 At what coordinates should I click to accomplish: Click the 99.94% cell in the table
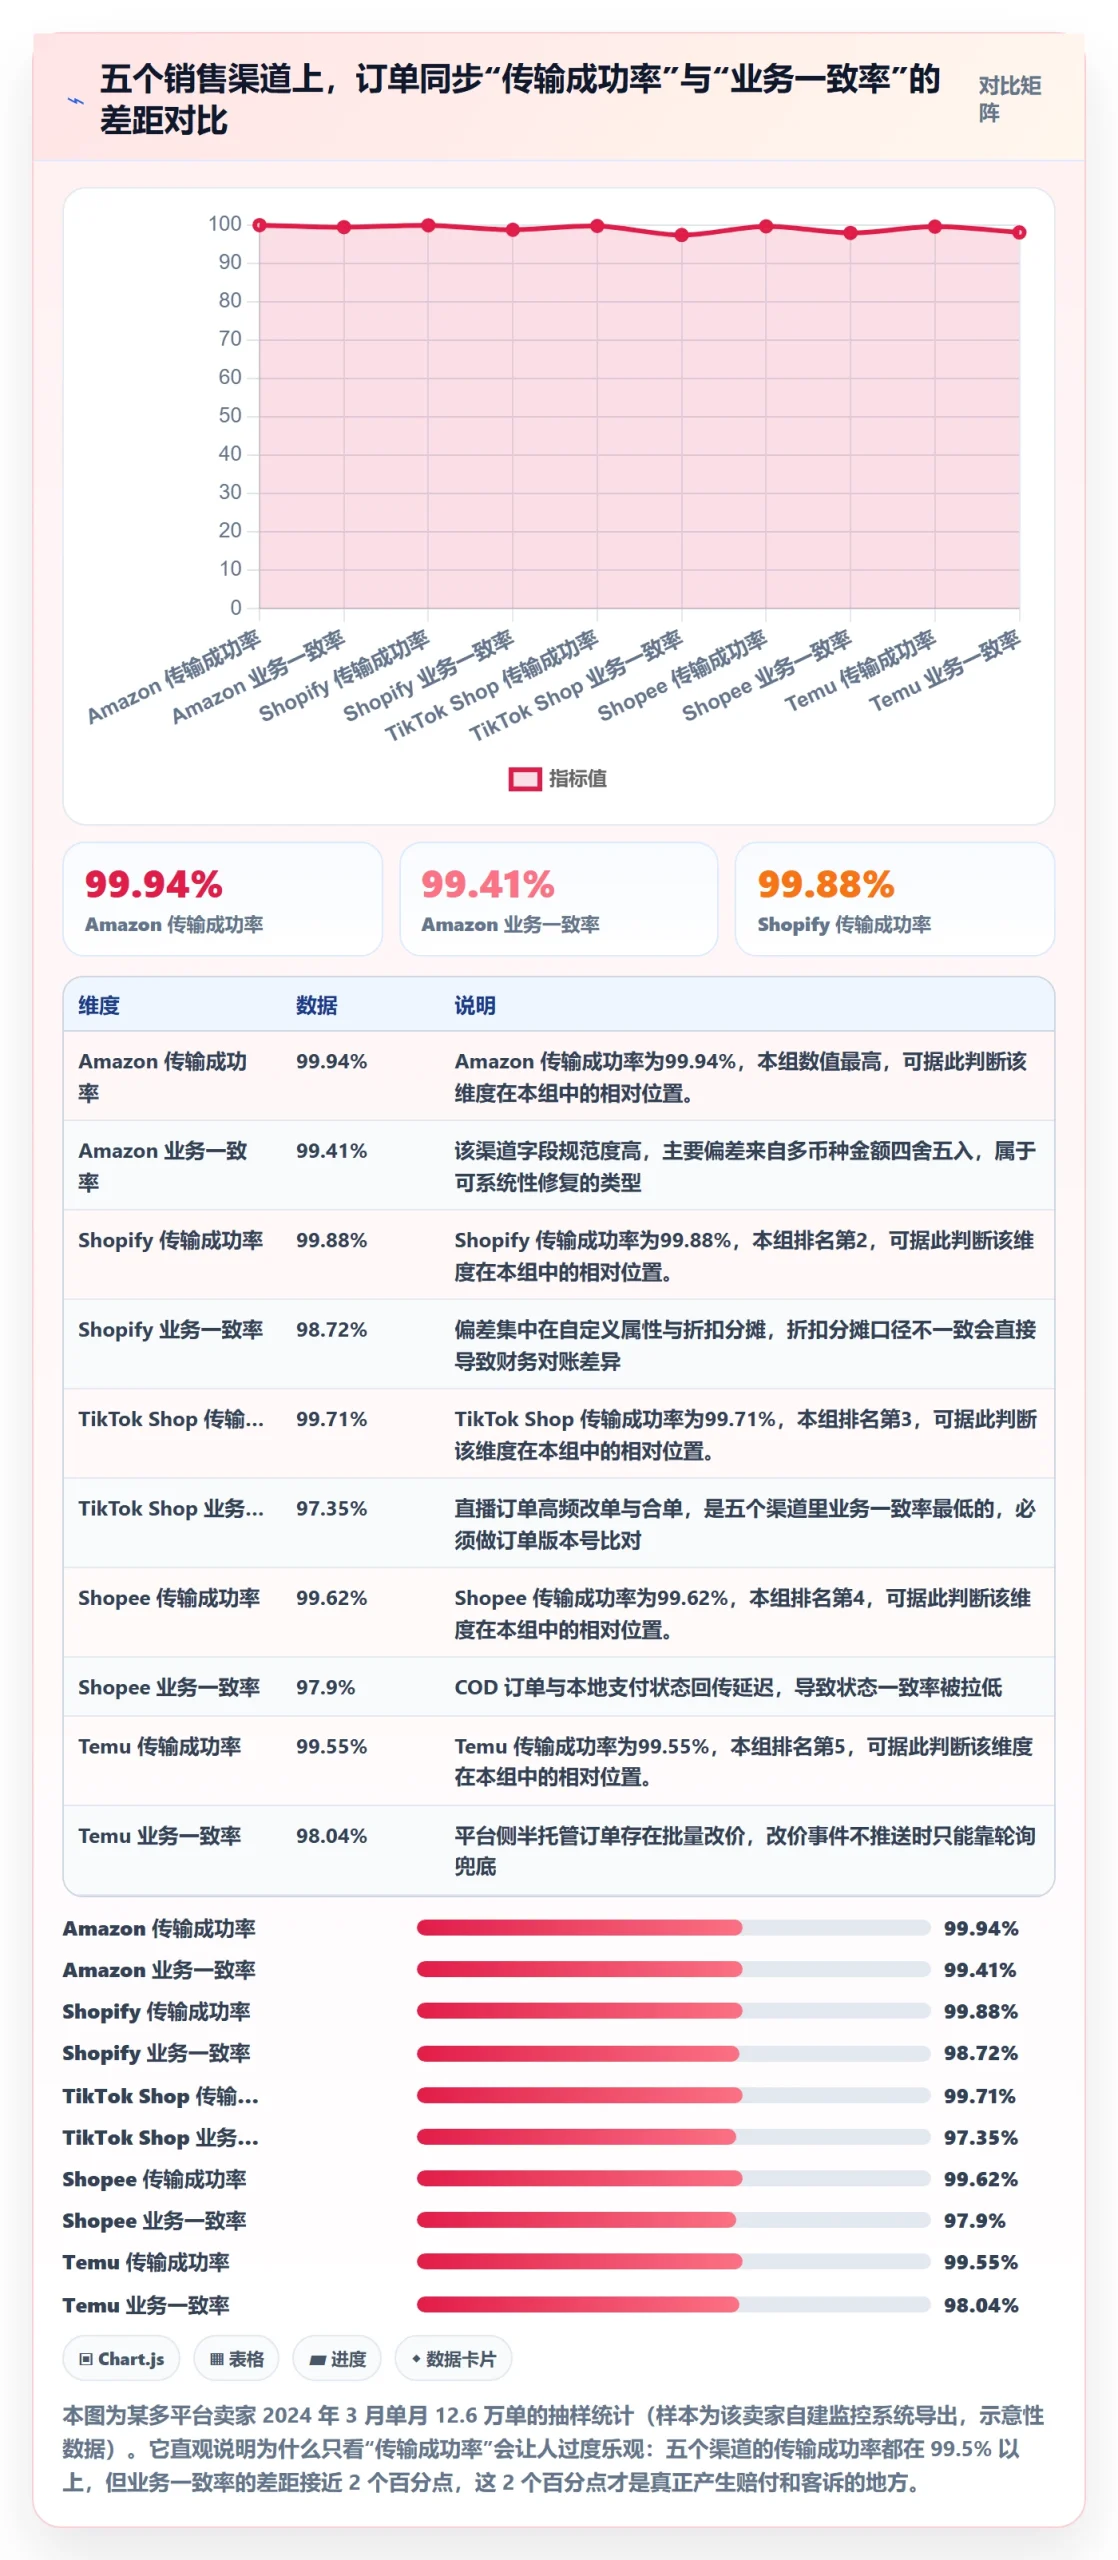pos(331,1061)
